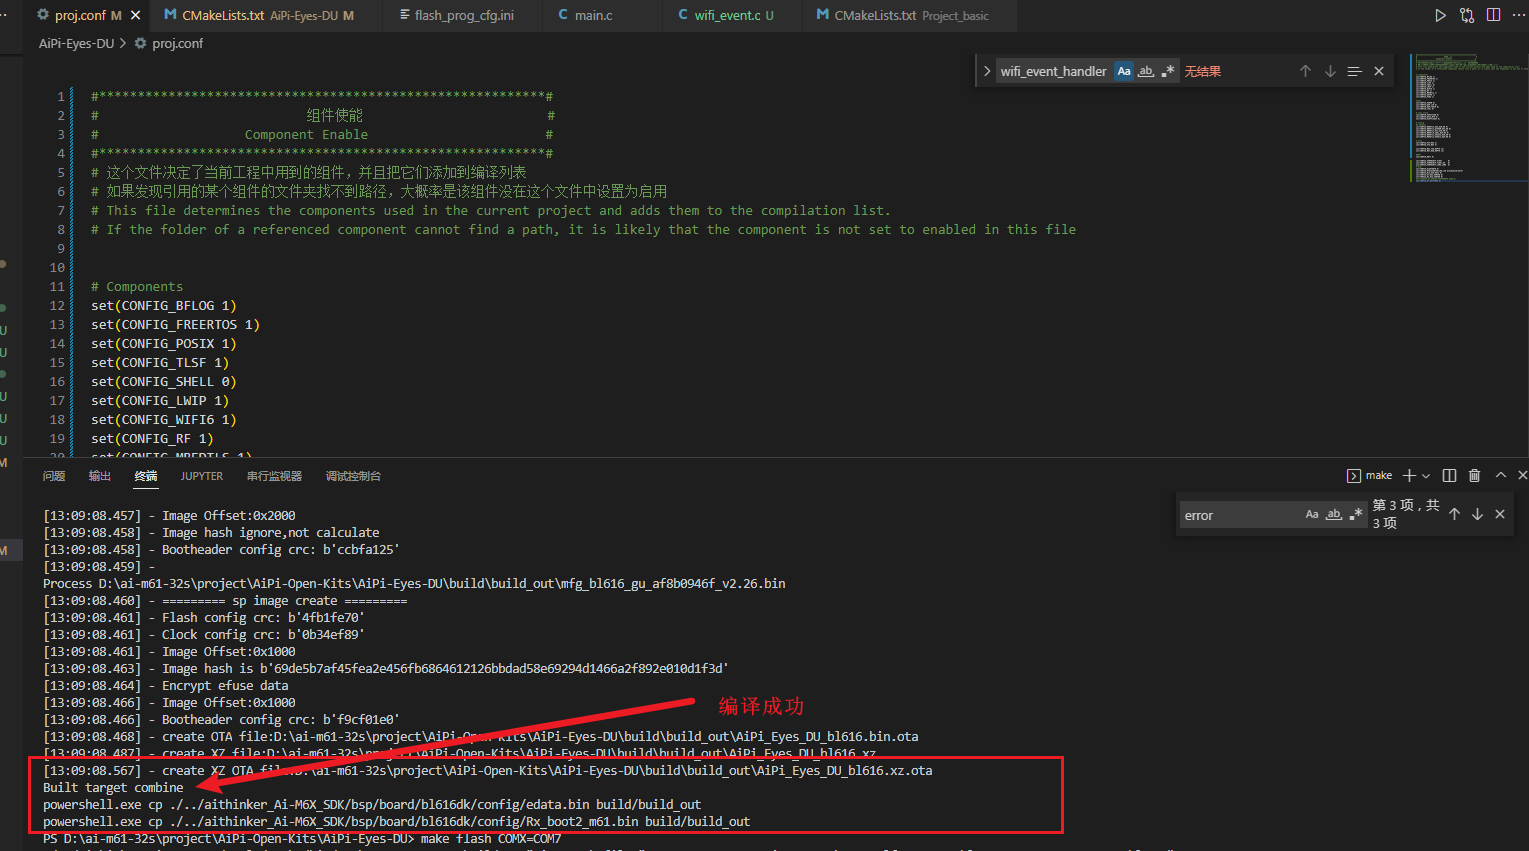Open the 串行监视器 serial monitor tab
Screen dimensions: 1529x851
[274, 476]
